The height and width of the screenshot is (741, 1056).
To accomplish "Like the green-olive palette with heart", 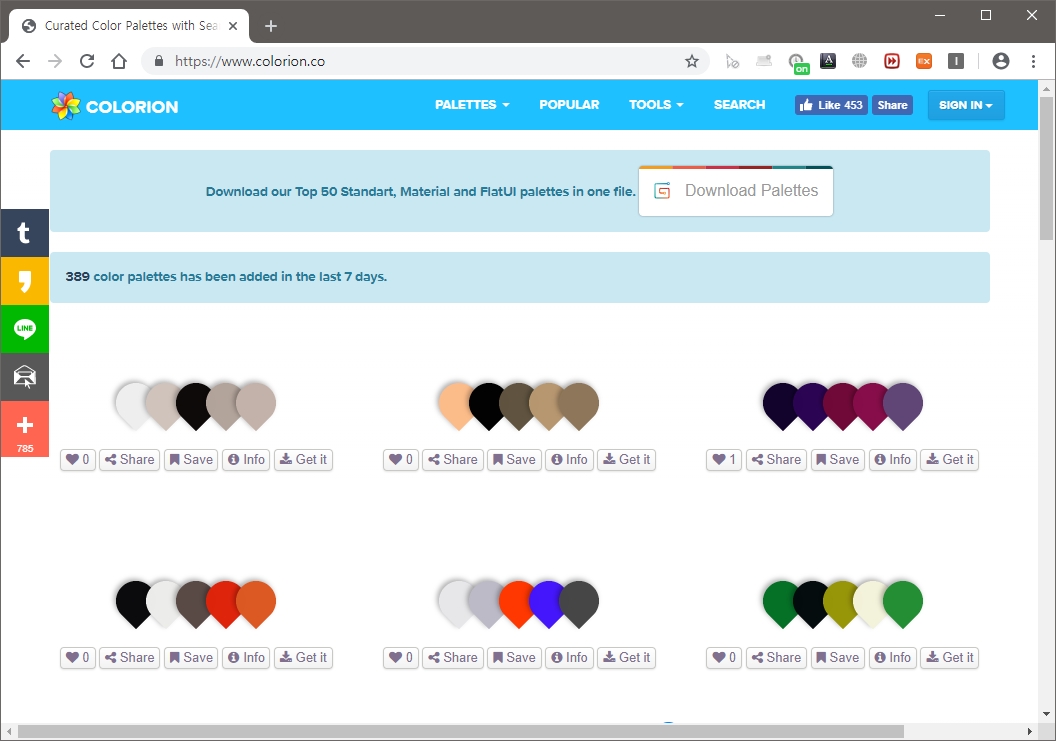I will coord(724,657).
